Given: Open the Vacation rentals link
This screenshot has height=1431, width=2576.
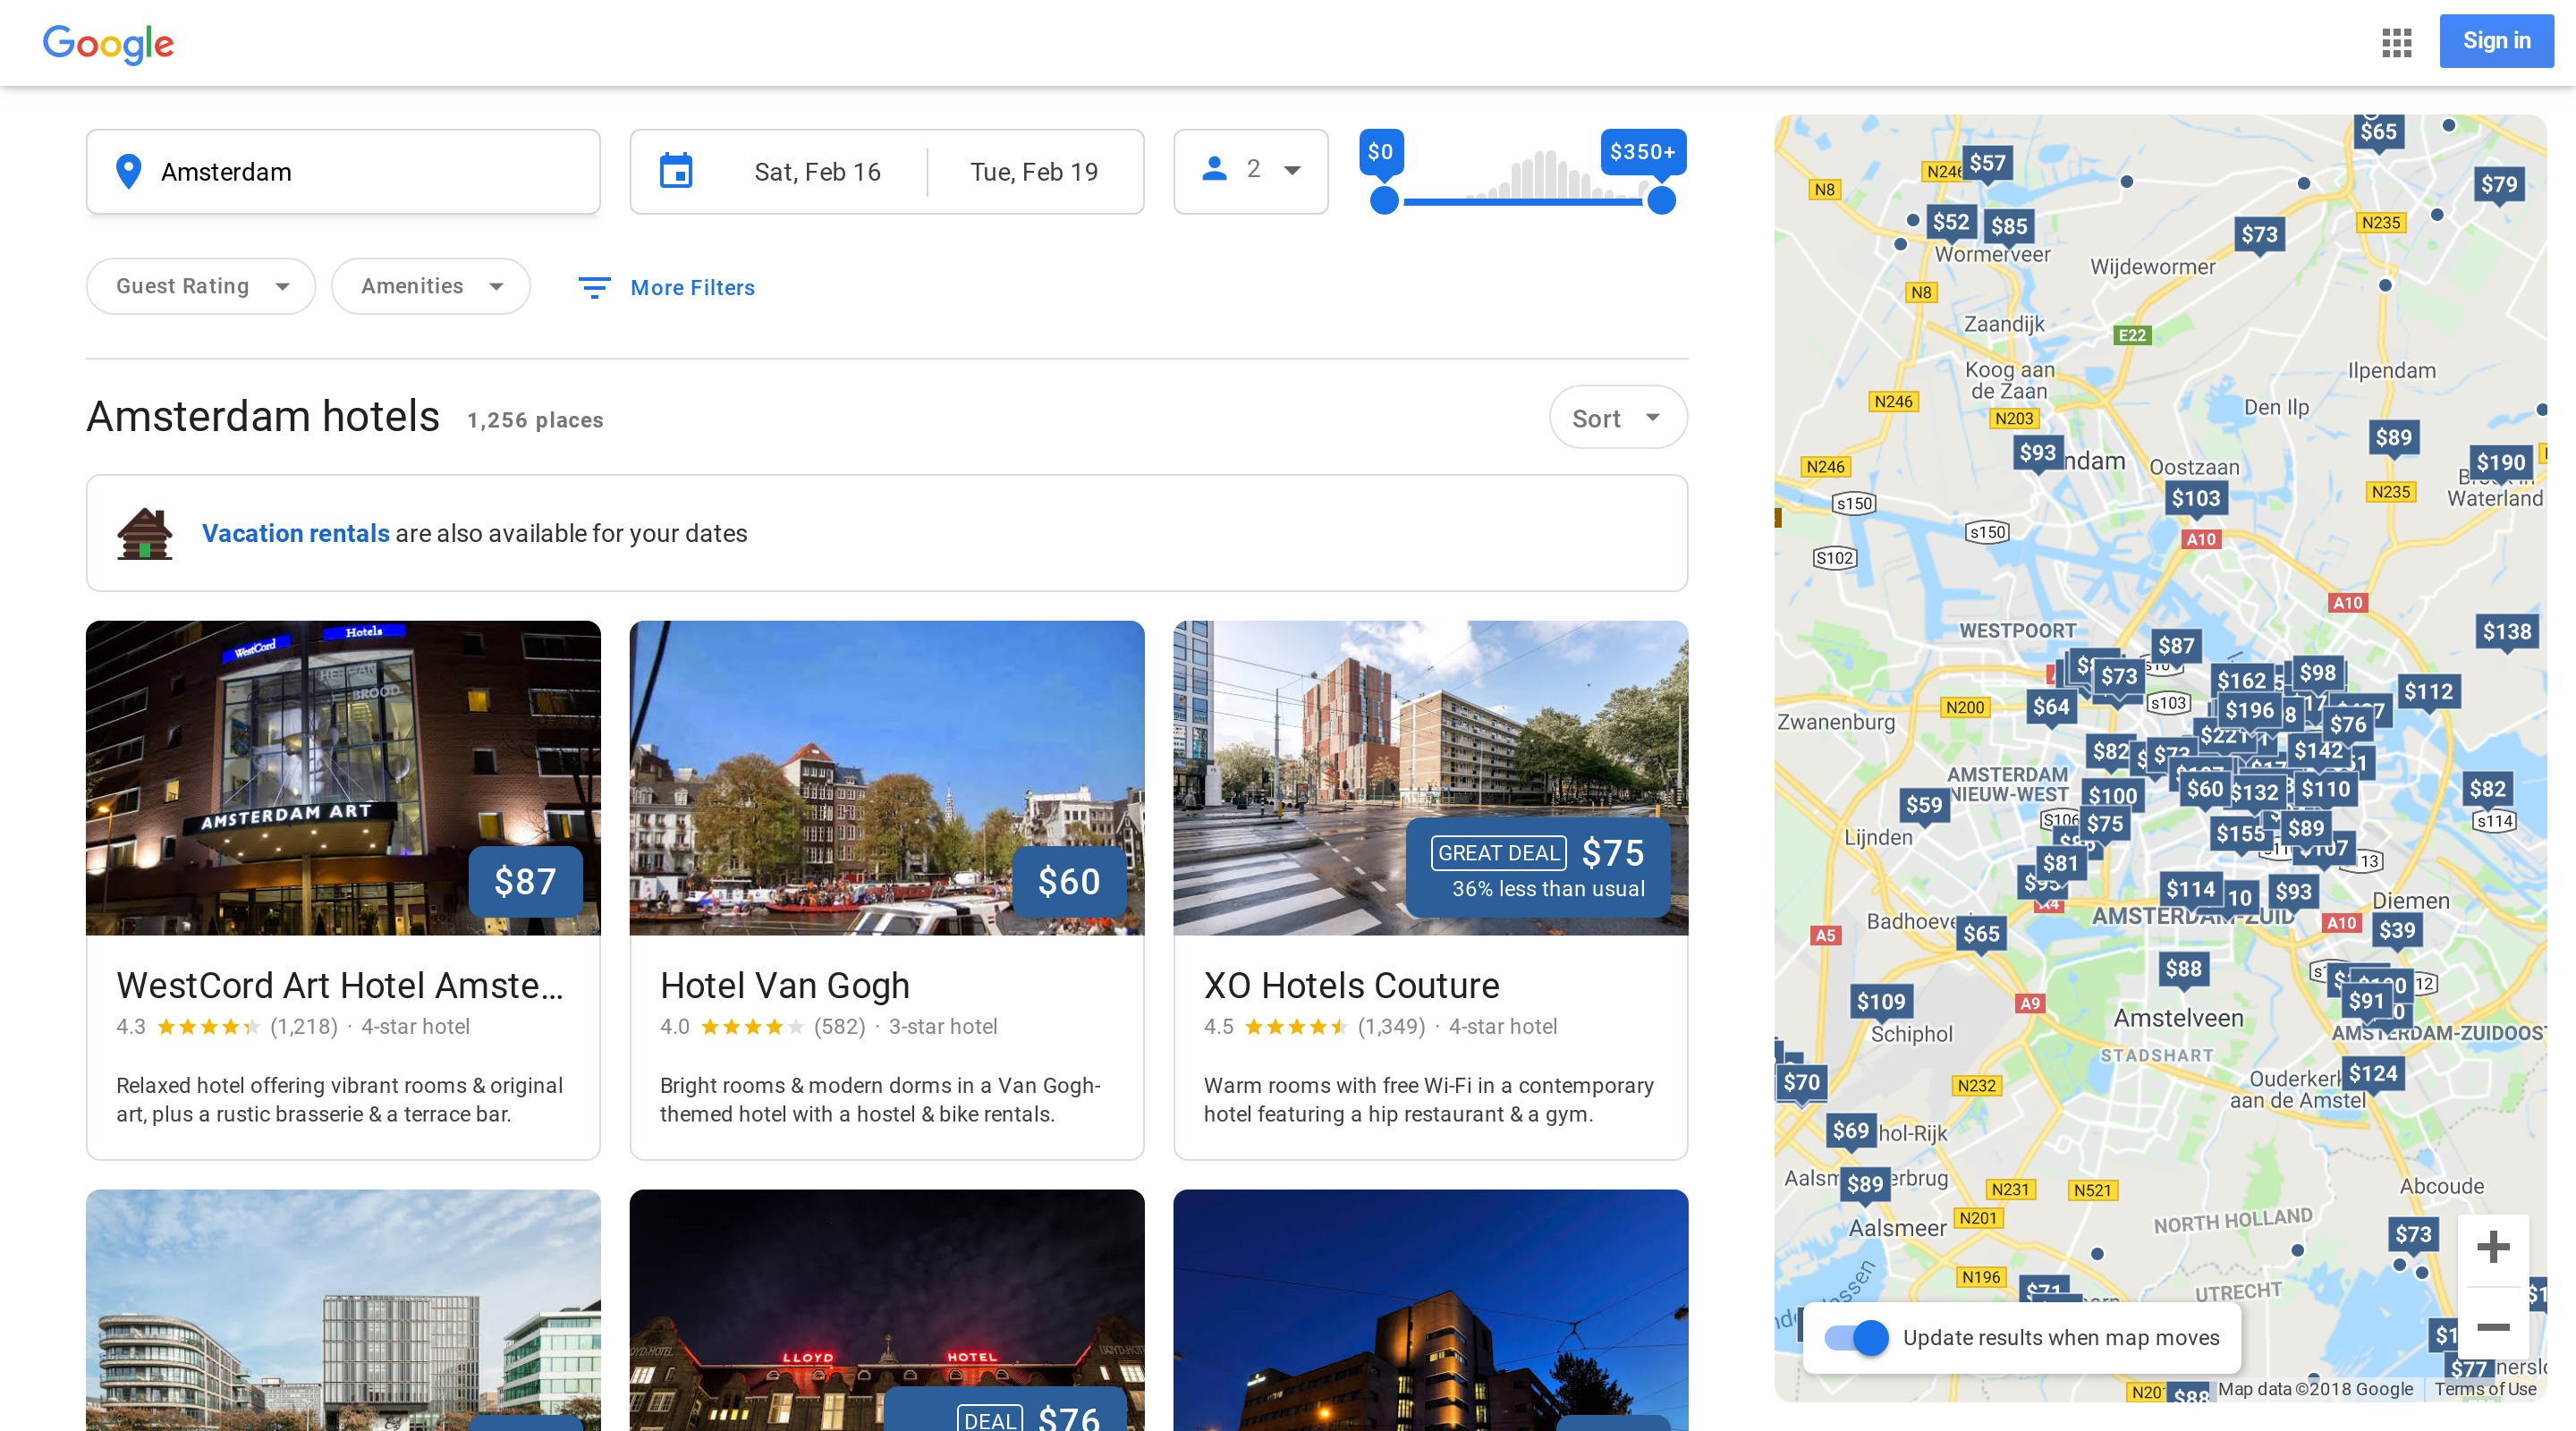Looking at the screenshot, I should [295, 533].
